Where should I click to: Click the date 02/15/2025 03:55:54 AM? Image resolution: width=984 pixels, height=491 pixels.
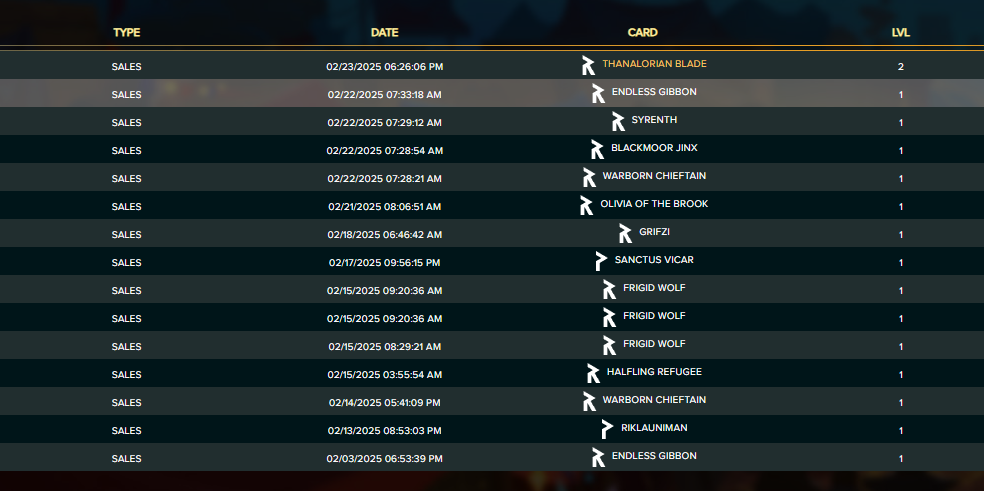point(385,375)
